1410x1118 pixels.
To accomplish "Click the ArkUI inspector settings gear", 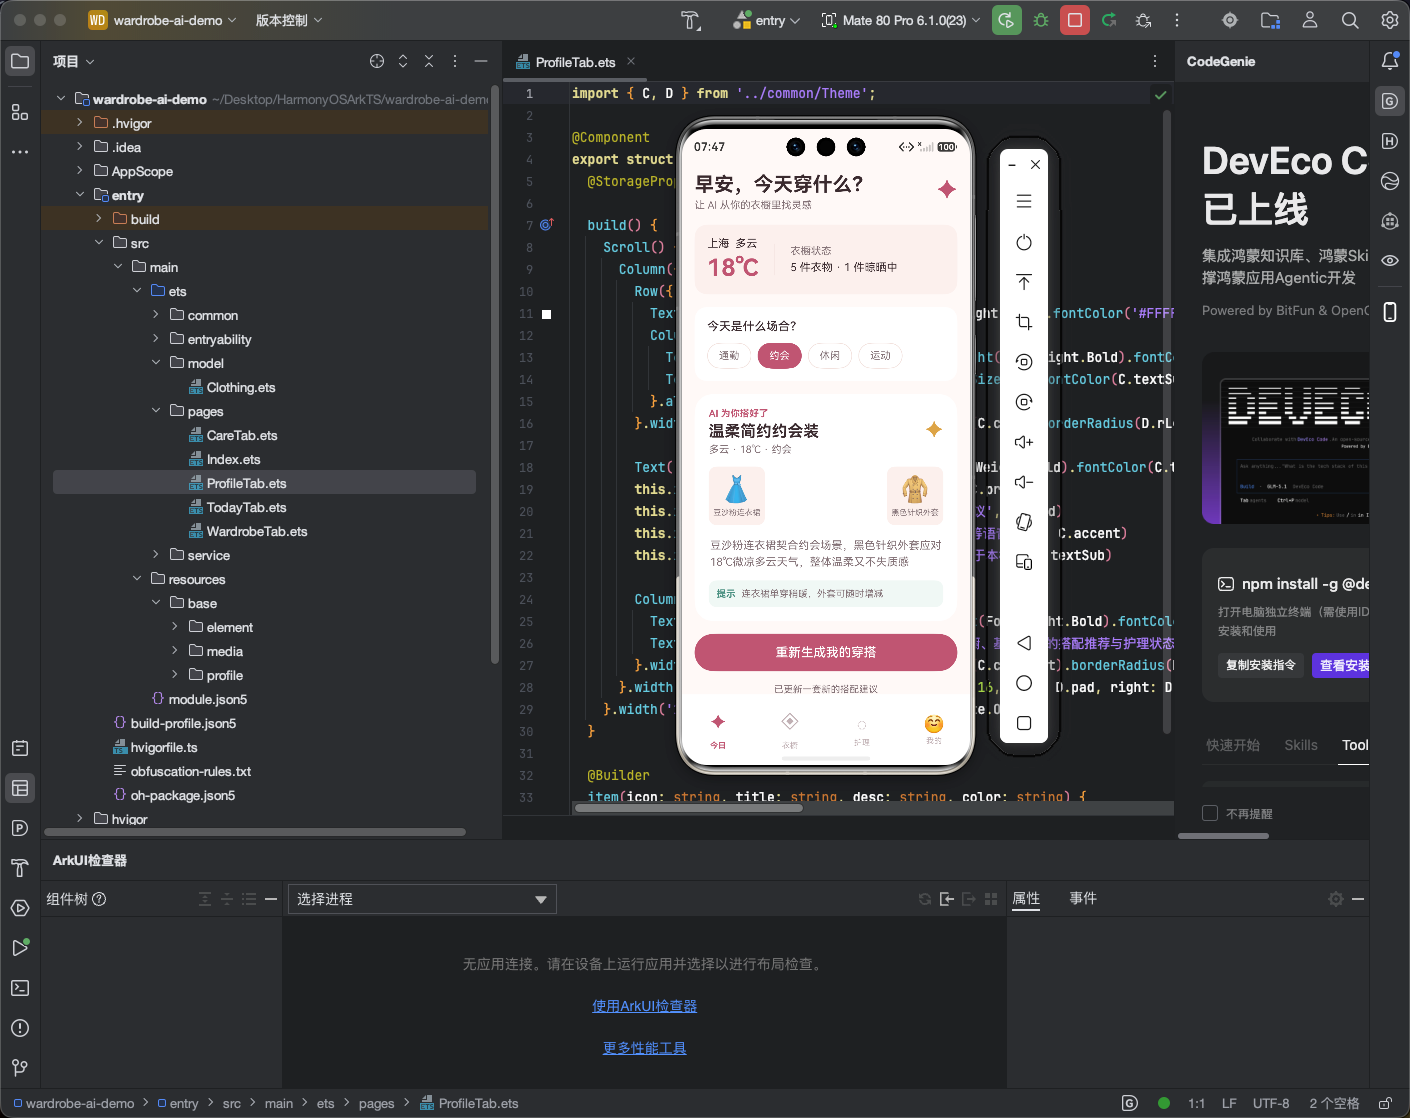I will point(1336,899).
